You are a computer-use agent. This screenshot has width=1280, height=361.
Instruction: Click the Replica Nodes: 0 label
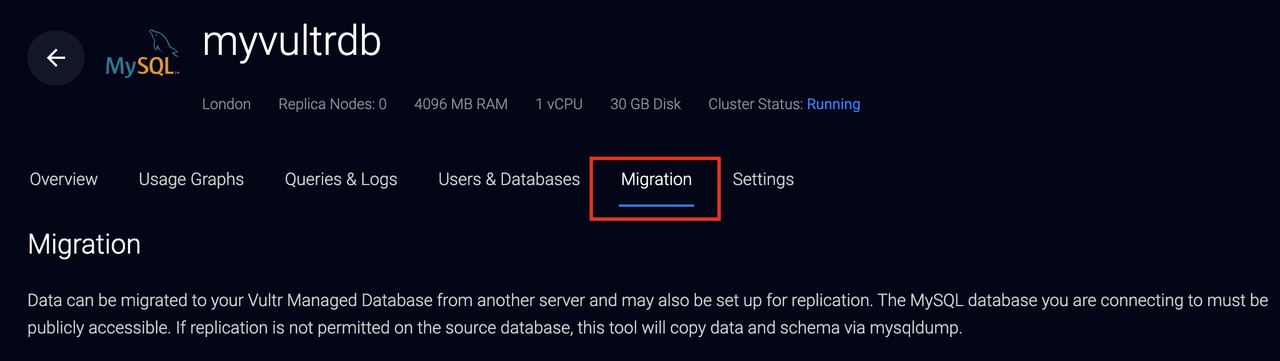point(332,104)
